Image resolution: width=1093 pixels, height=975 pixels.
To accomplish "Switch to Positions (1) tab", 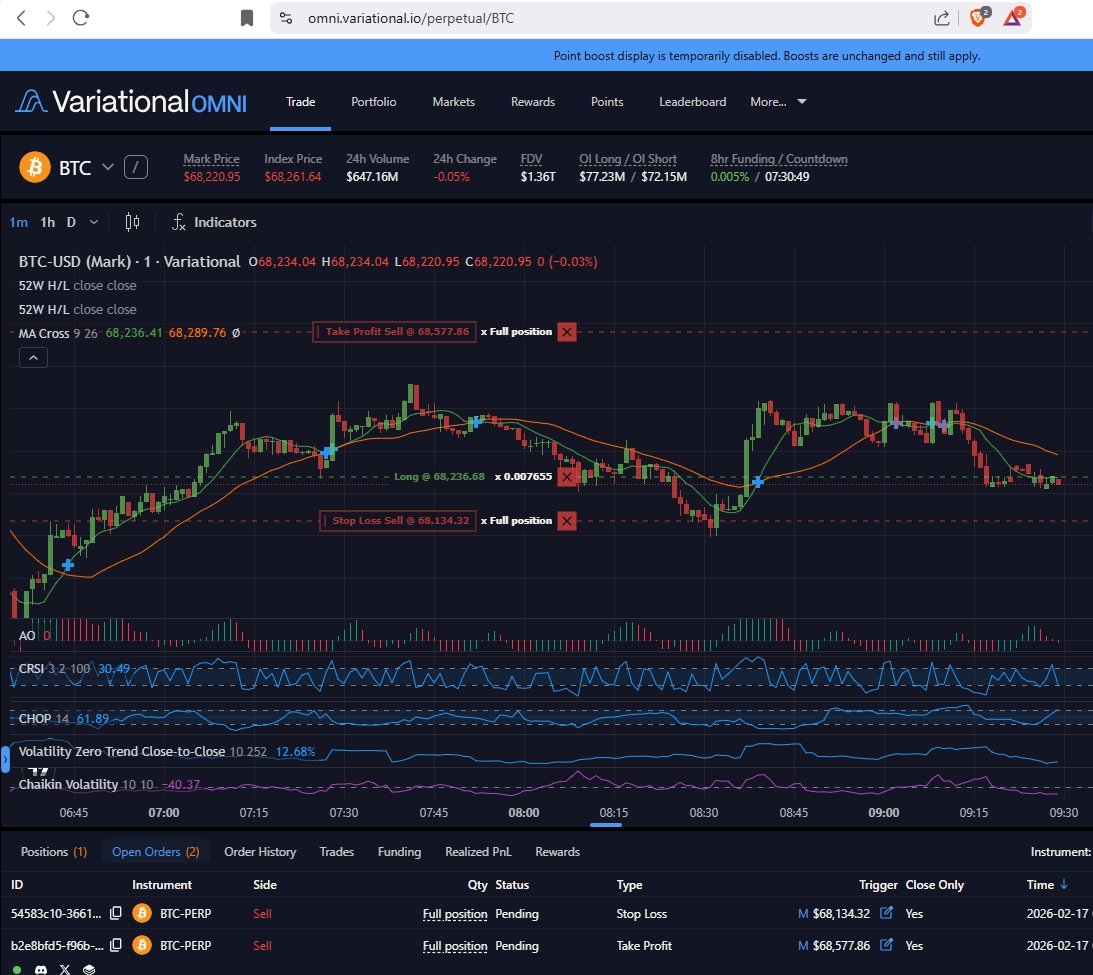I will pos(54,852).
